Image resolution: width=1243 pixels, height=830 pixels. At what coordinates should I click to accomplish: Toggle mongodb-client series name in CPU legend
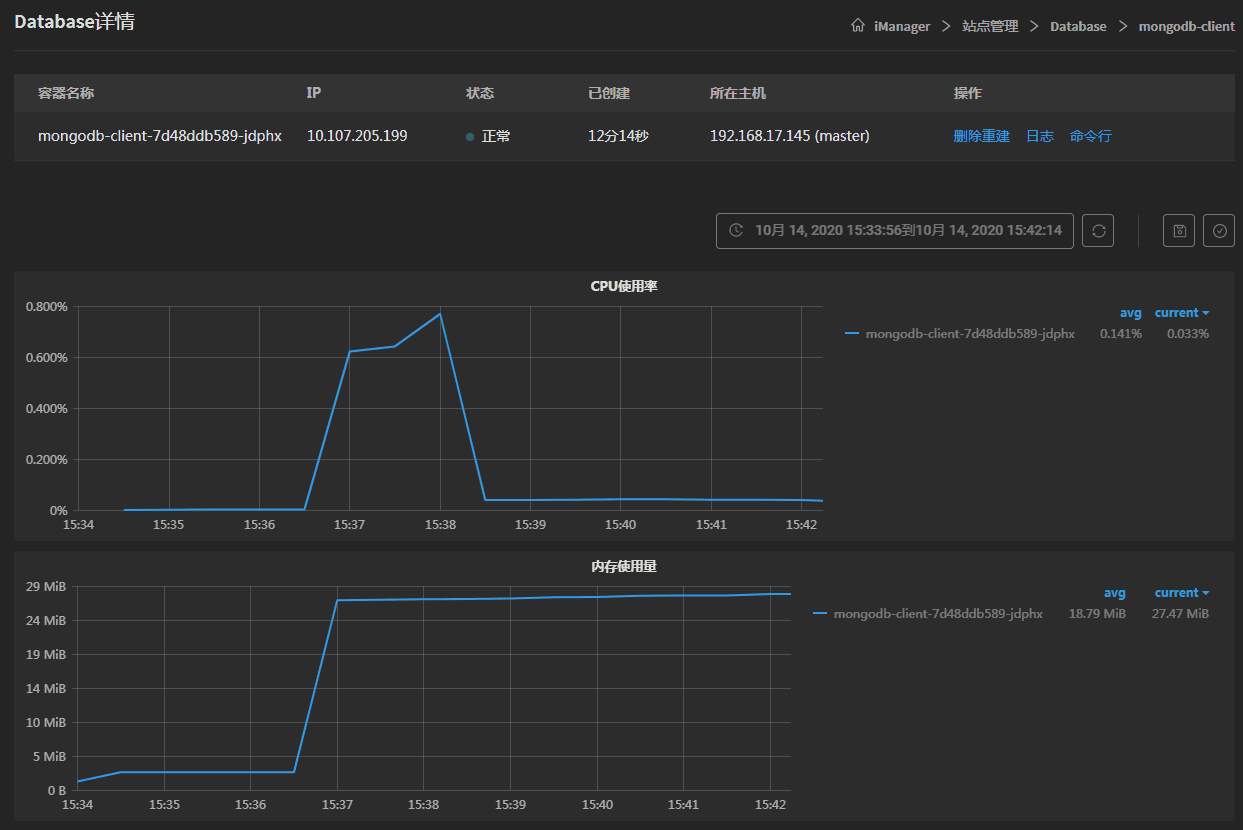[969, 334]
